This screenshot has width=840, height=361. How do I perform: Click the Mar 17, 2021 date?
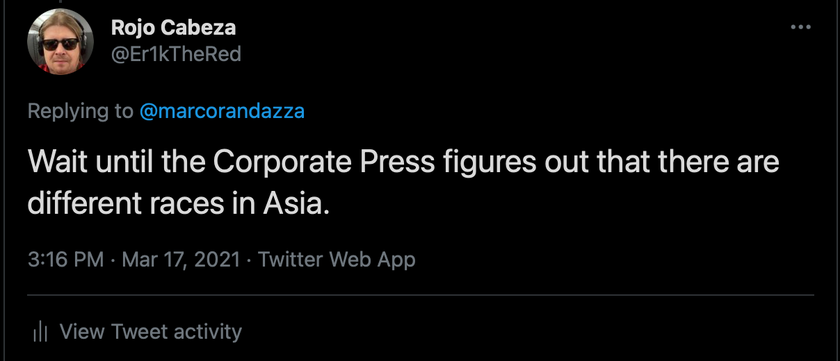[181, 260]
